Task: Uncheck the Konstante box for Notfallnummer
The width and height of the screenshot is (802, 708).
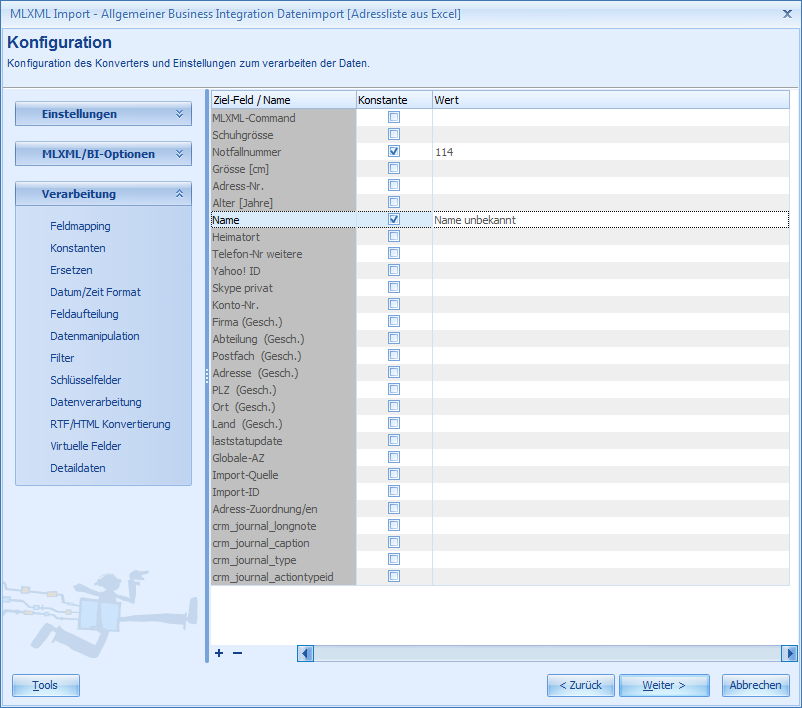Action: click(x=393, y=152)
